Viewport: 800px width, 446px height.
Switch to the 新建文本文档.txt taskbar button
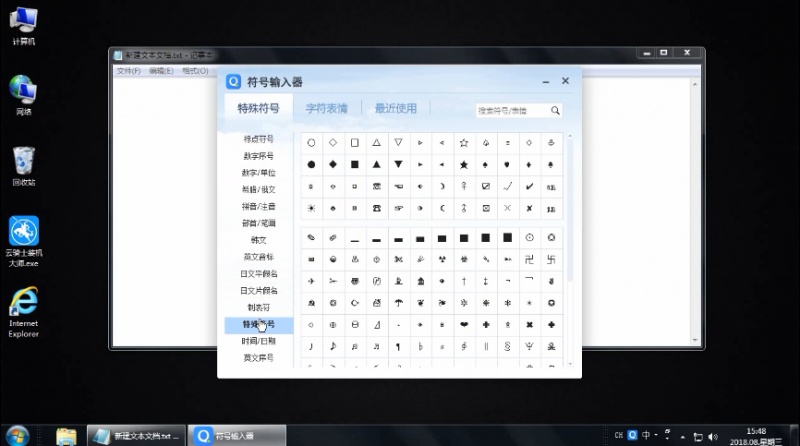[x=136, y=436]
